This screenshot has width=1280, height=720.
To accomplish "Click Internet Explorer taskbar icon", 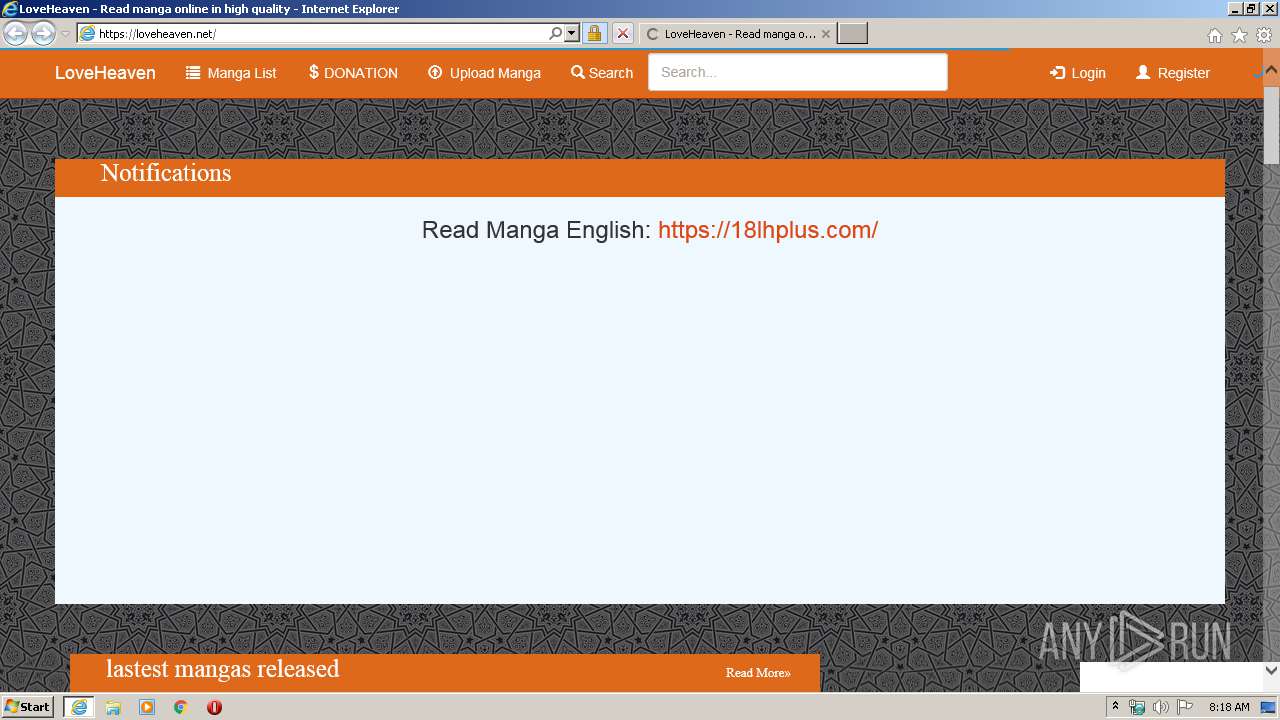I will [79, 707].
